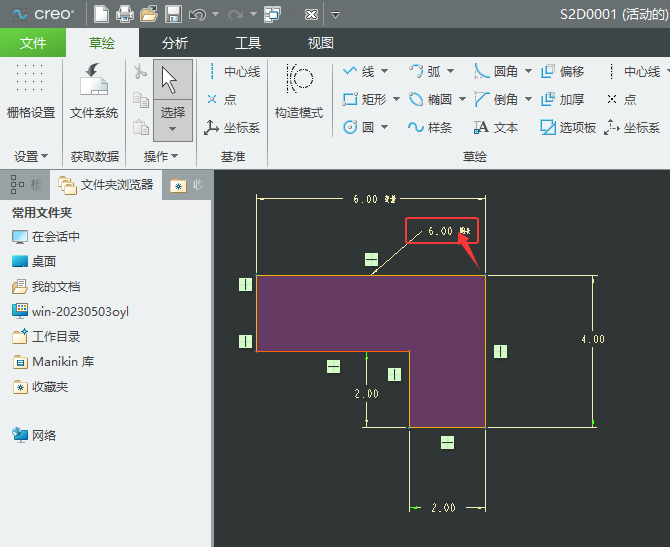670x547 pixels.
Task: Switch to the model tree tab
Action: pos(25,185)
